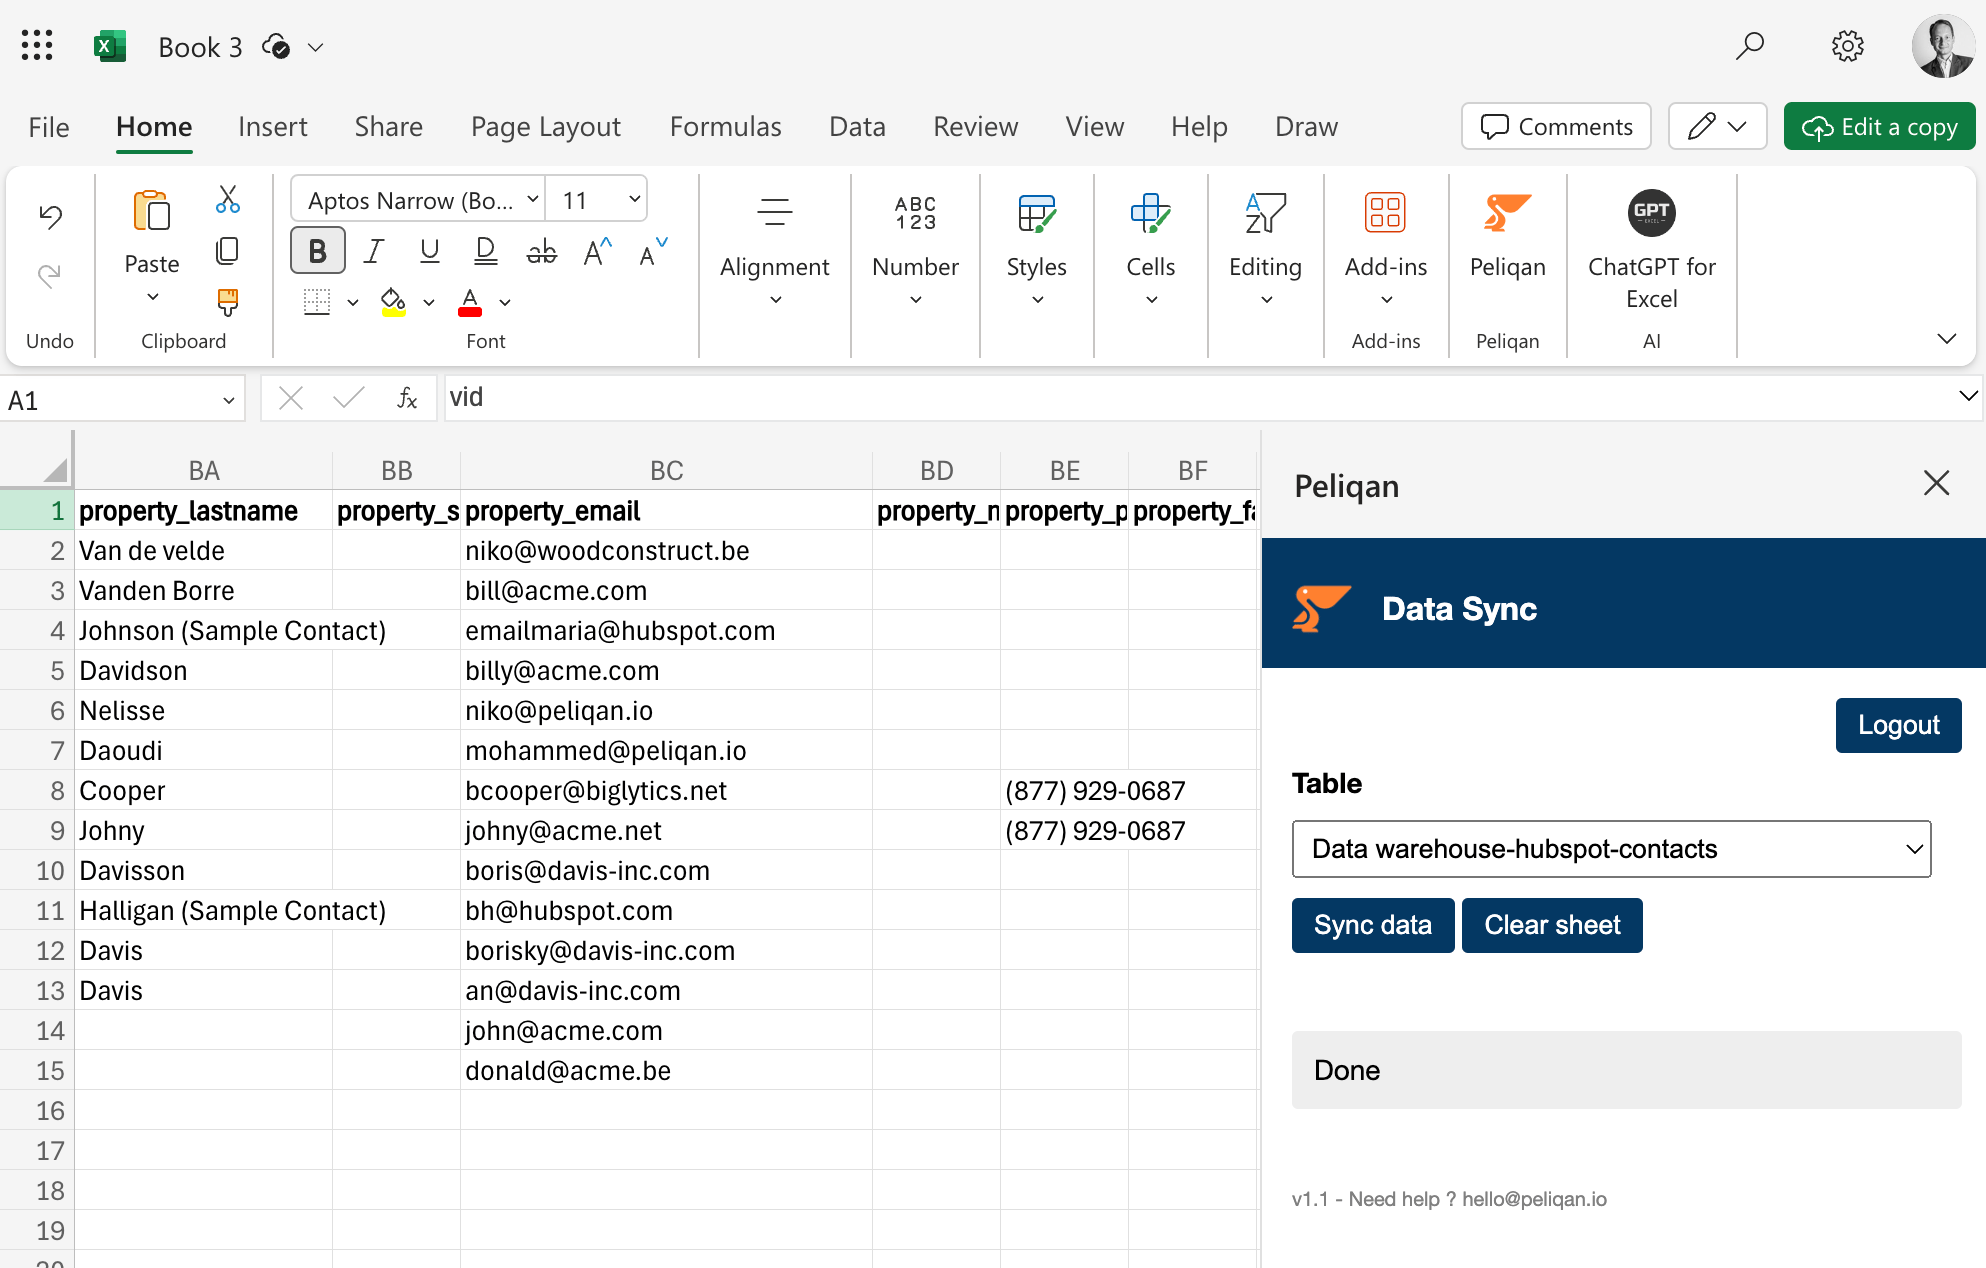Screen dimensions: 1986x1268
Task: Open the Styles gallery icon
Action: pyautogui.click(x=1036, y=212)
